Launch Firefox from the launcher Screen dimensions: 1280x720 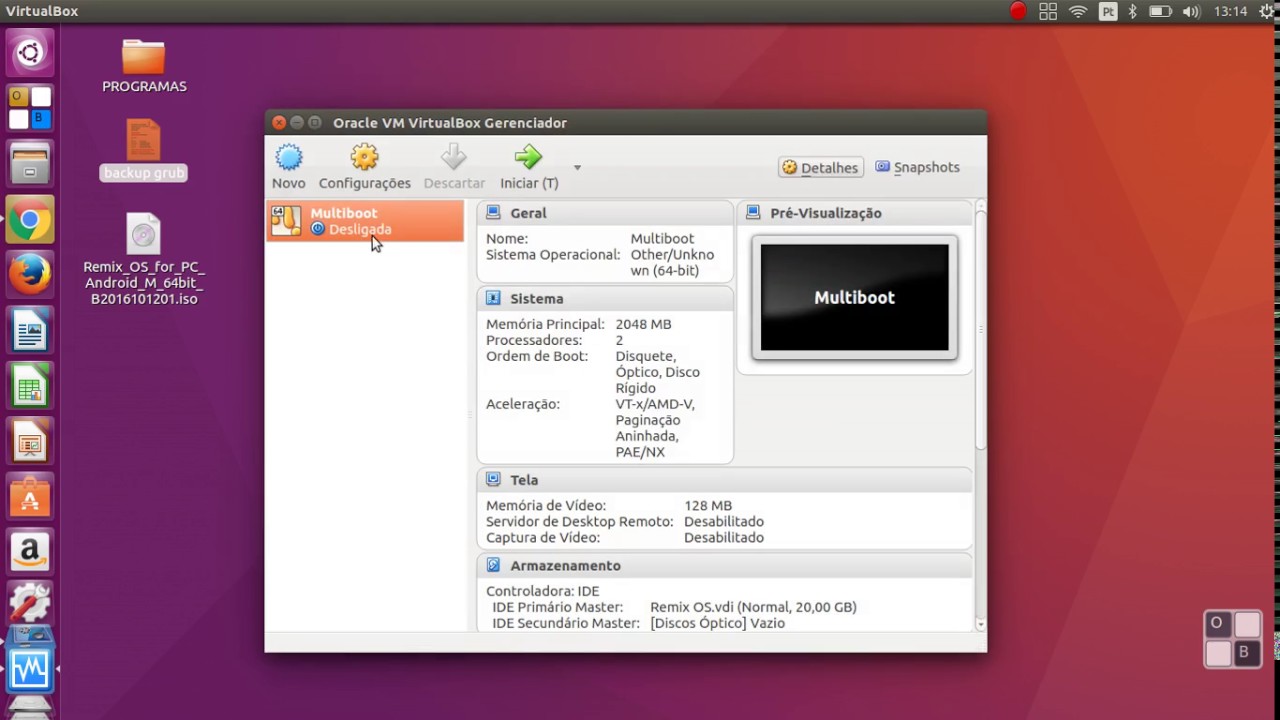coord(30,274)
